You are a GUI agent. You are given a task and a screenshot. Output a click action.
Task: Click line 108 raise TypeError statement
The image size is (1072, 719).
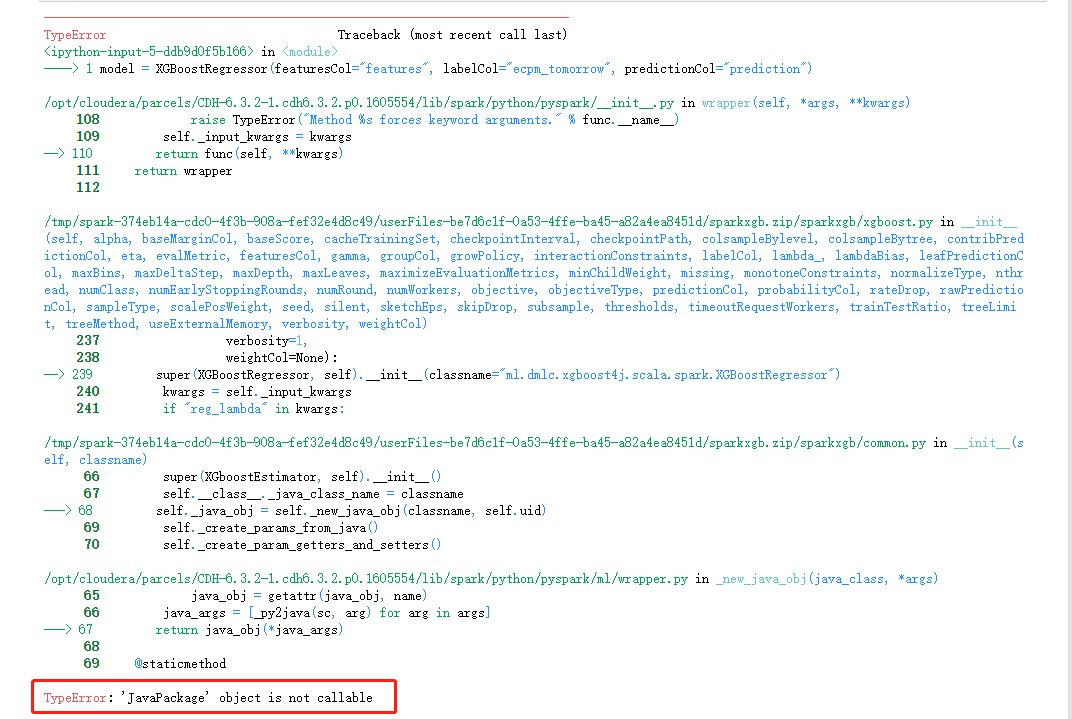[x=435, y=120]
